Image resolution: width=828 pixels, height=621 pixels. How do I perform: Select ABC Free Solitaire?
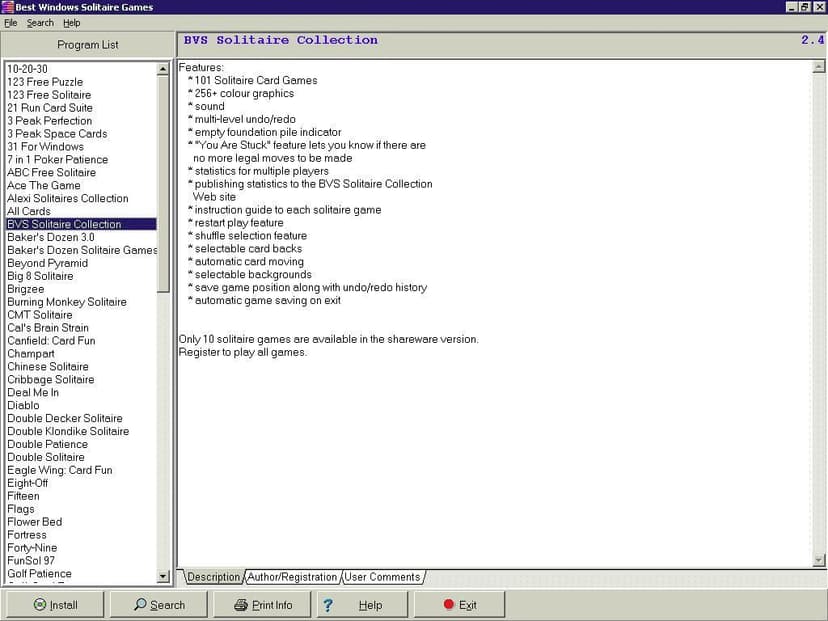pyautogui.click(x=81, y=172)
